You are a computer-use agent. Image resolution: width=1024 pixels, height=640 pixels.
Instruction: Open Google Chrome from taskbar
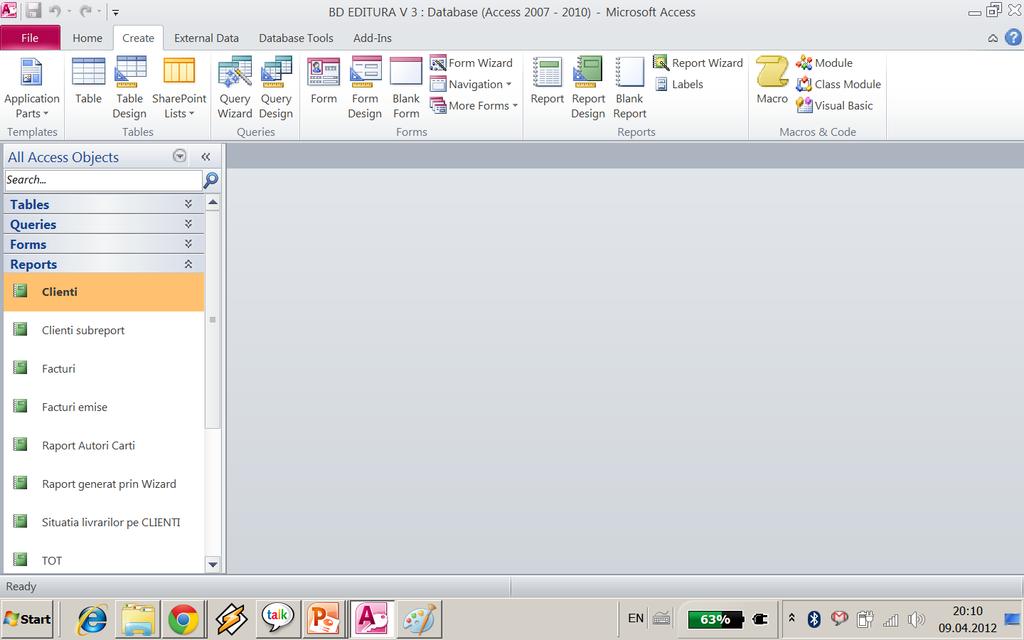click(184, 619)
